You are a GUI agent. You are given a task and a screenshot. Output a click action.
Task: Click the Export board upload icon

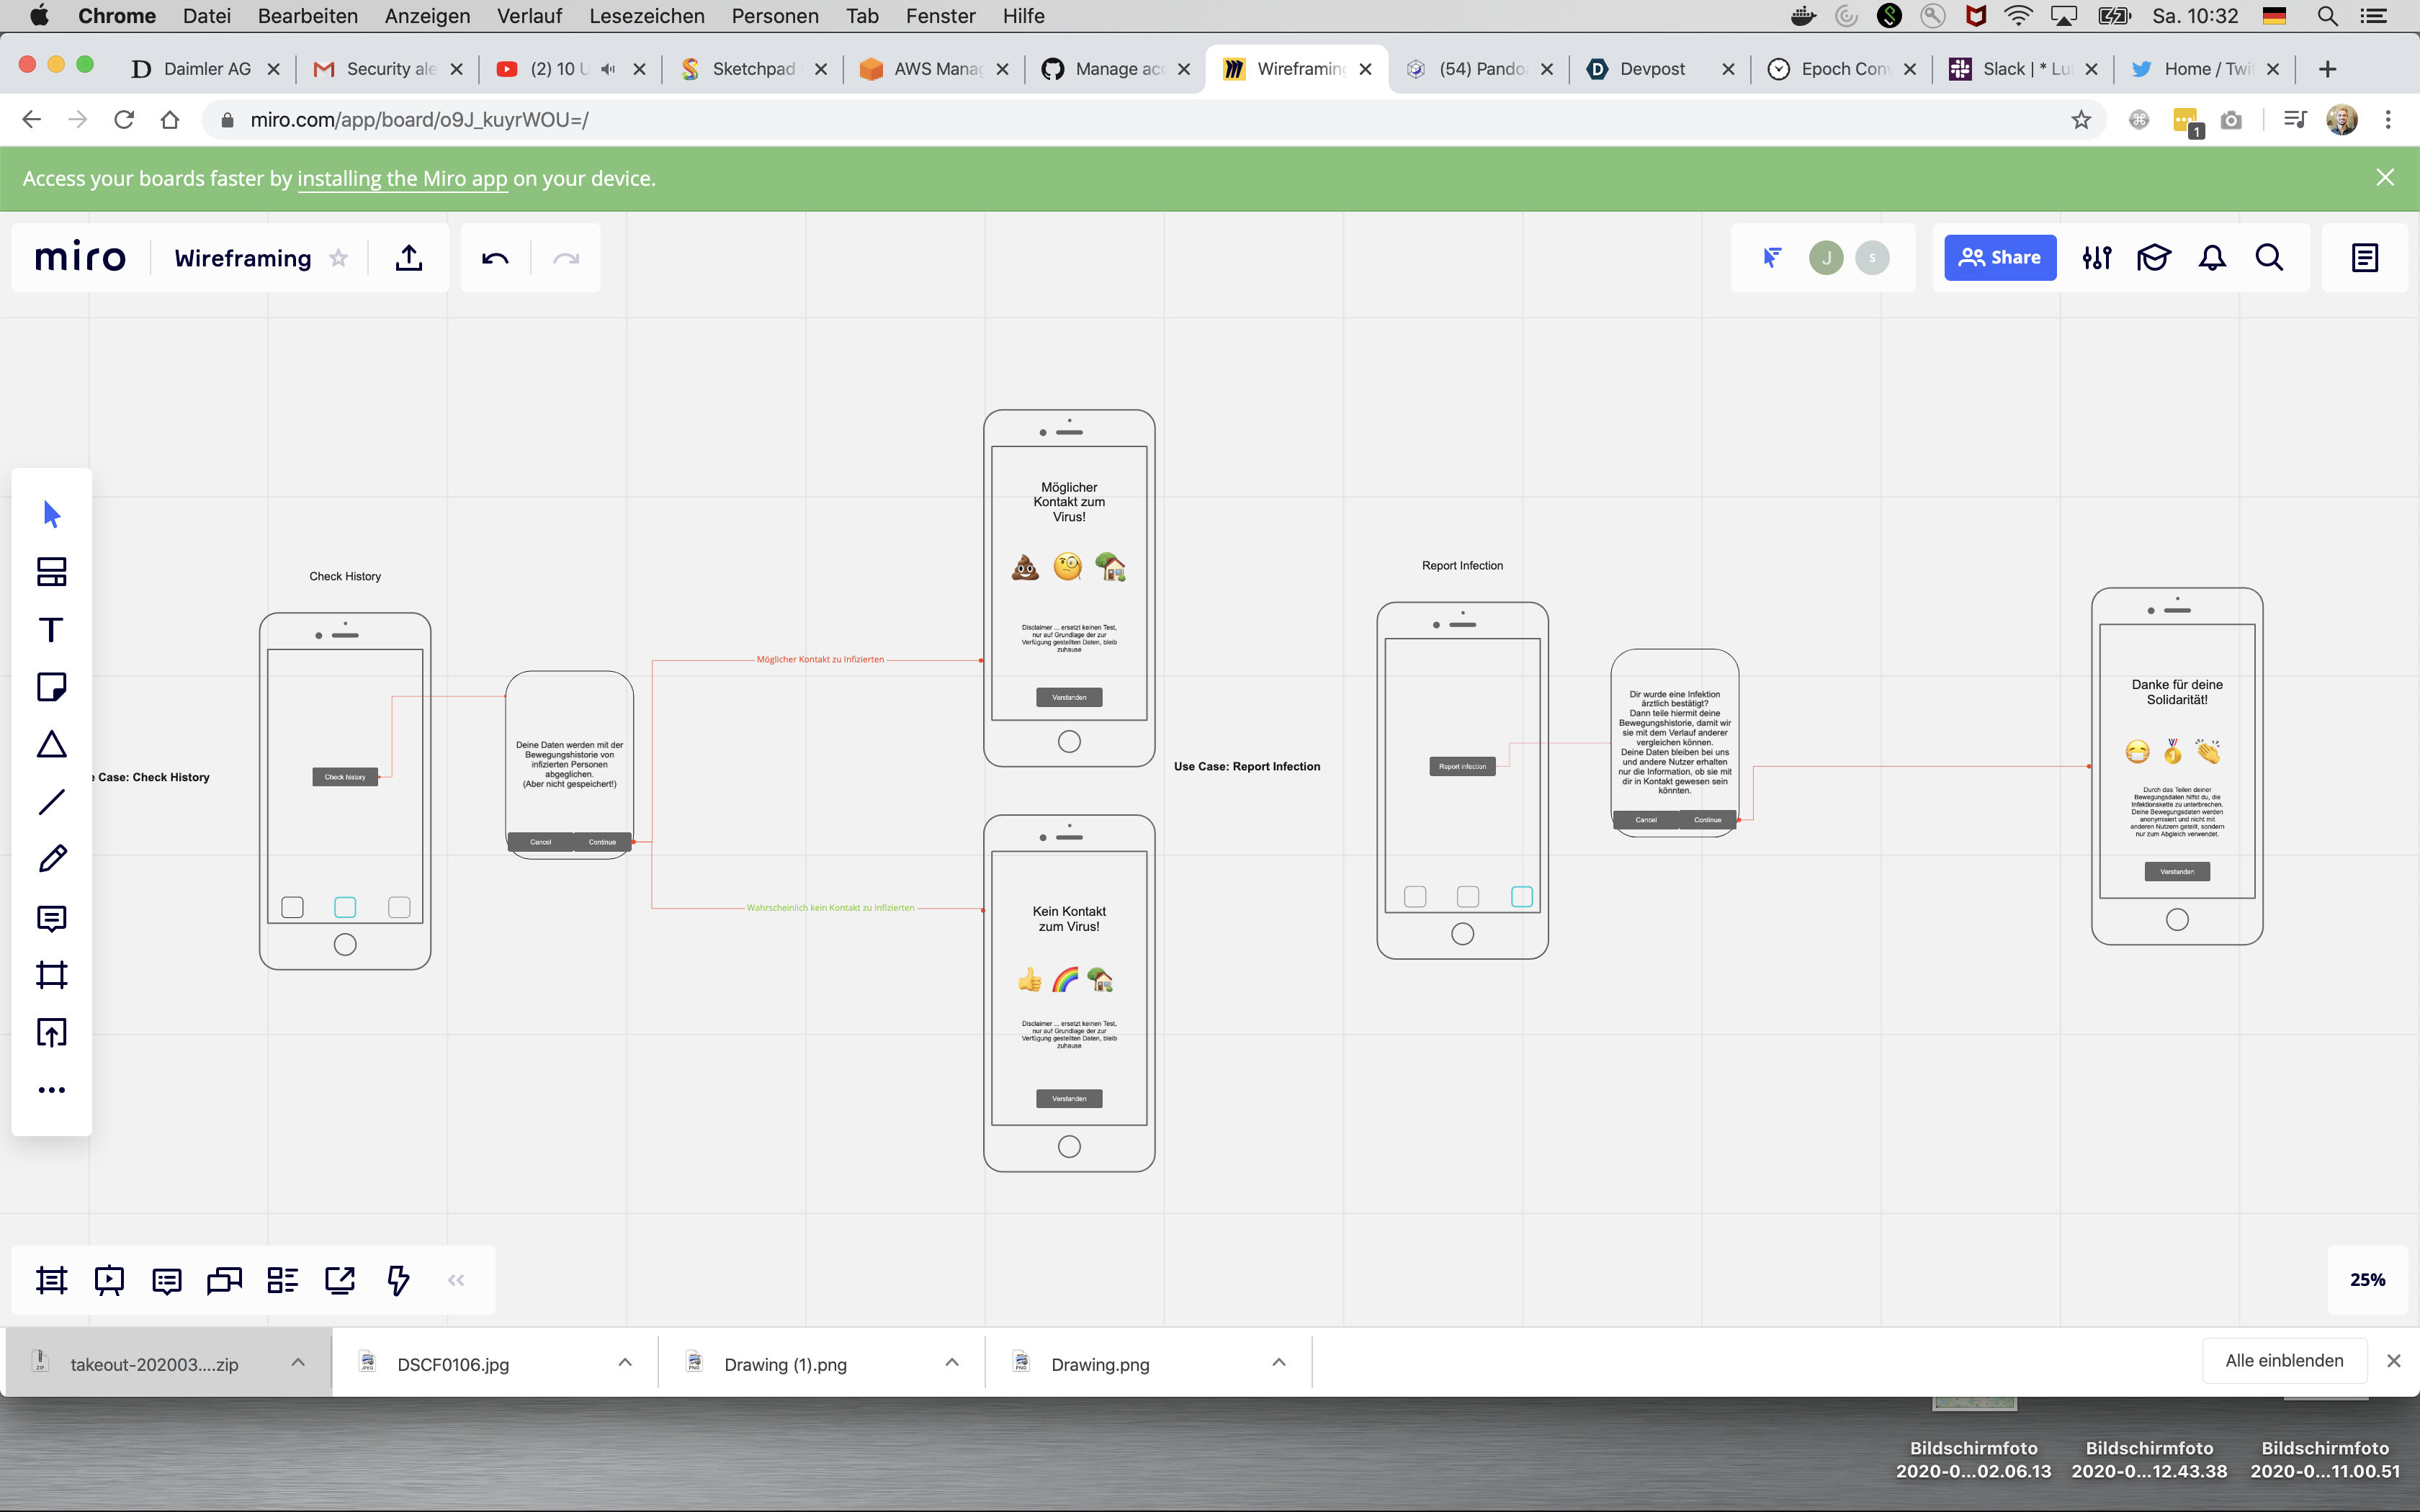[x=409, y=258]
